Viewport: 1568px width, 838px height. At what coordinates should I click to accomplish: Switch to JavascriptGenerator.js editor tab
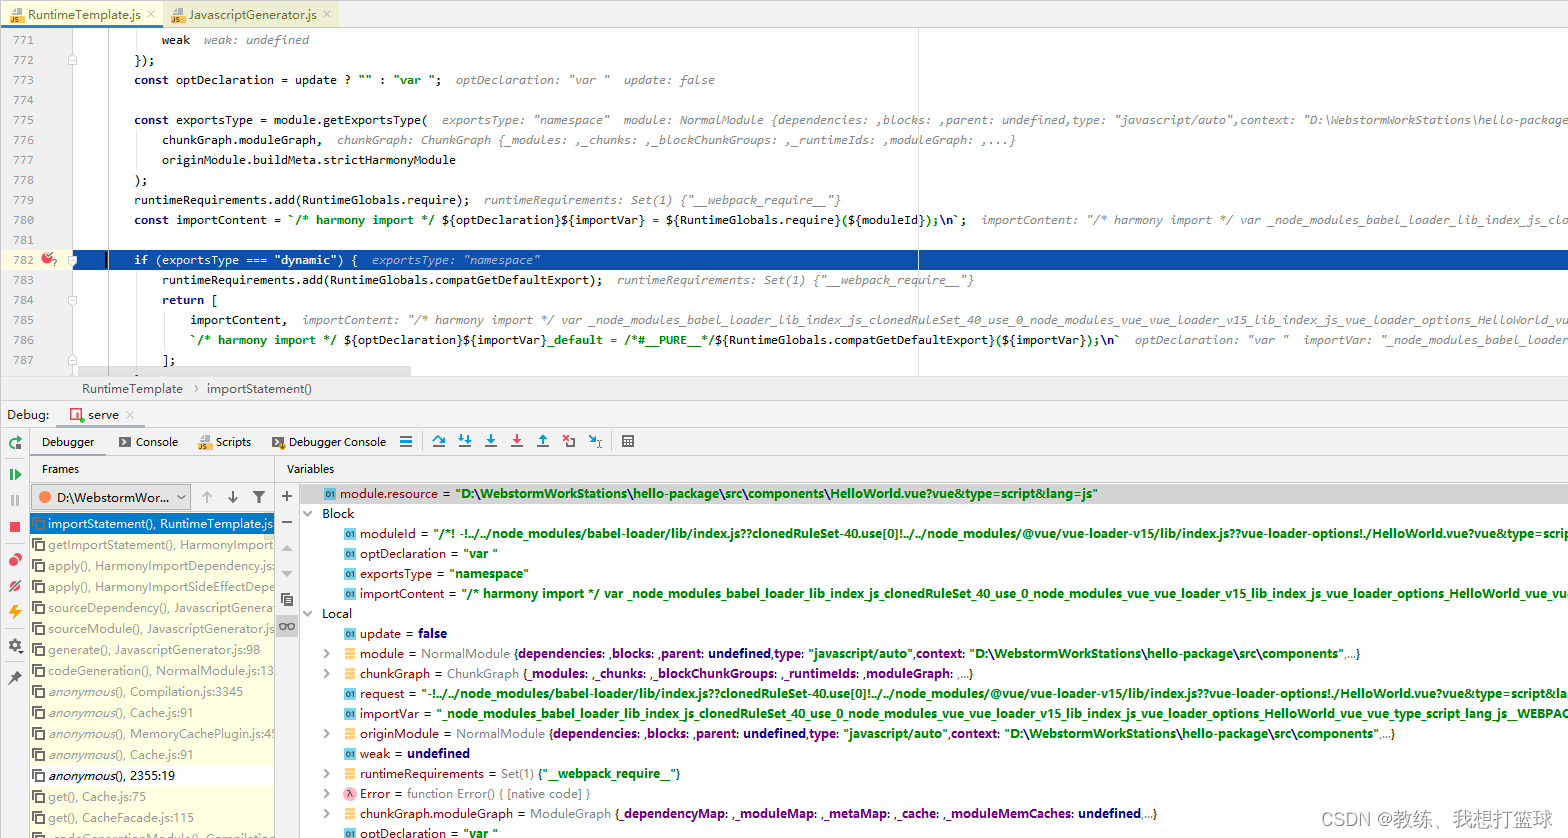pyautogui.click(x=253, y=14)
